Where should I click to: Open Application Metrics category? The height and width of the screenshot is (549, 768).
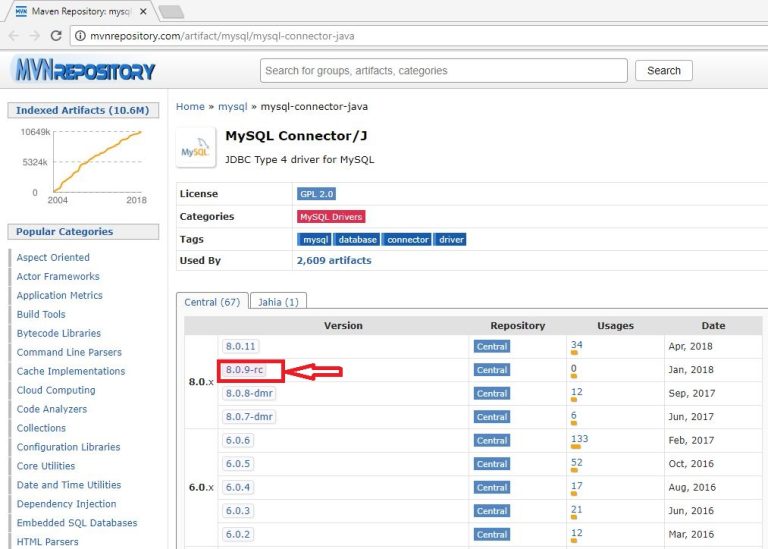(59, 295)
